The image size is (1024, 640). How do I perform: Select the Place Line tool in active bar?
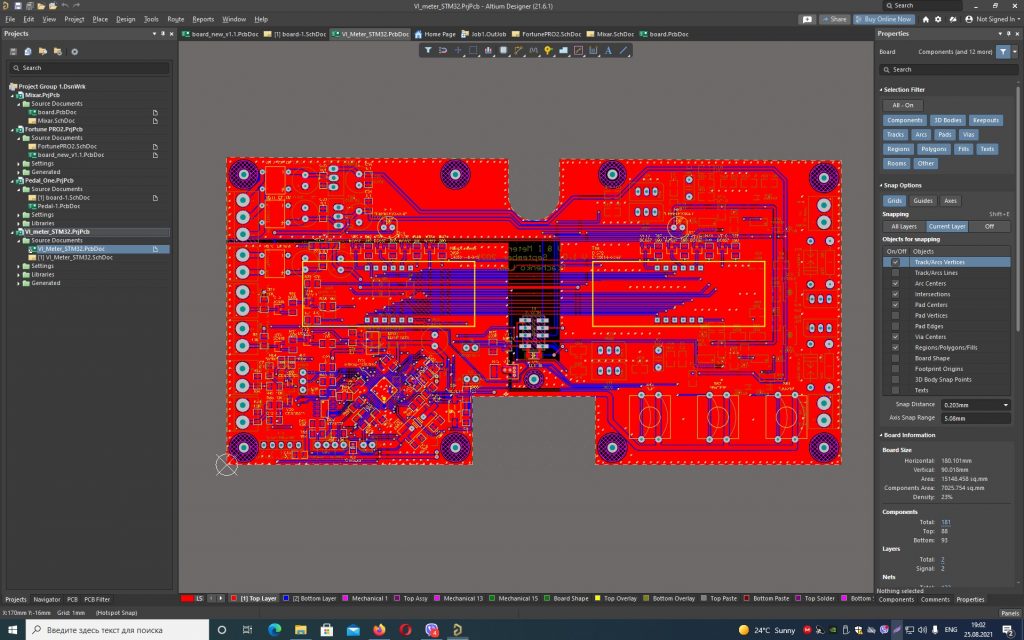[624, 50]
